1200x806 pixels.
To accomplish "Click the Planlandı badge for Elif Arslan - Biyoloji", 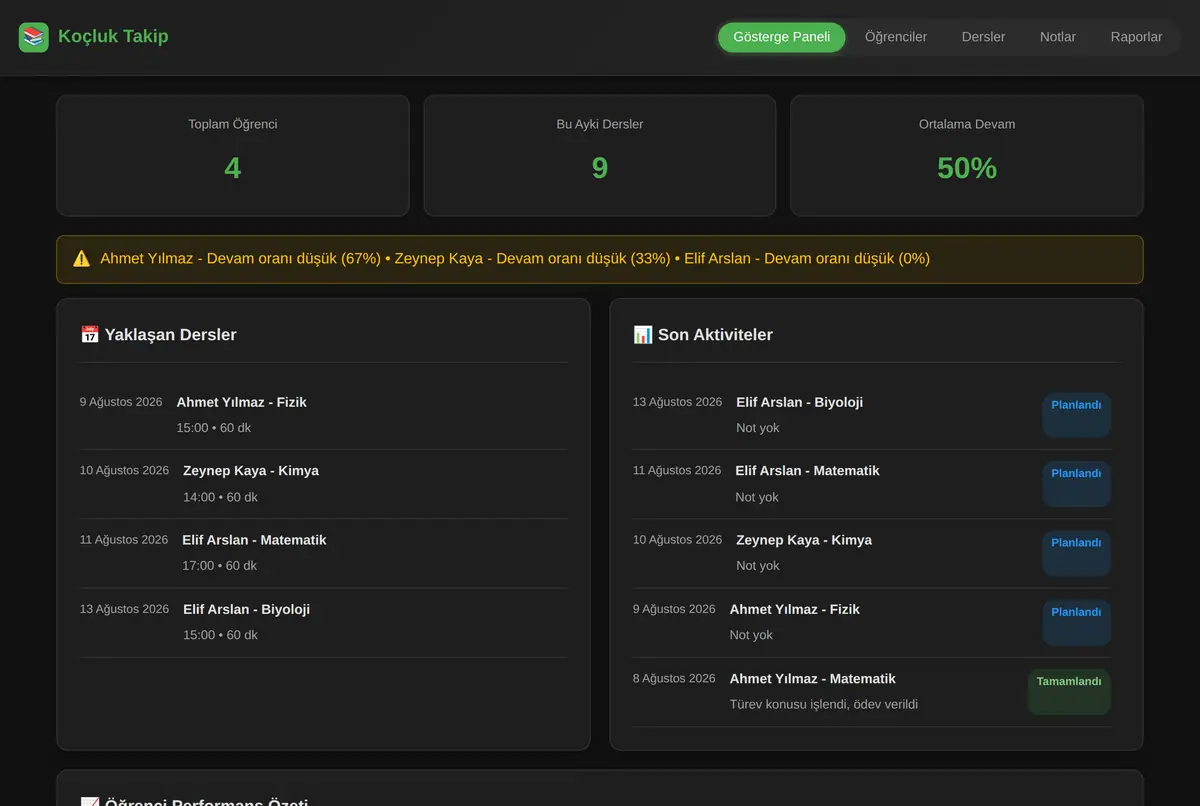I will coord(1076,415).
